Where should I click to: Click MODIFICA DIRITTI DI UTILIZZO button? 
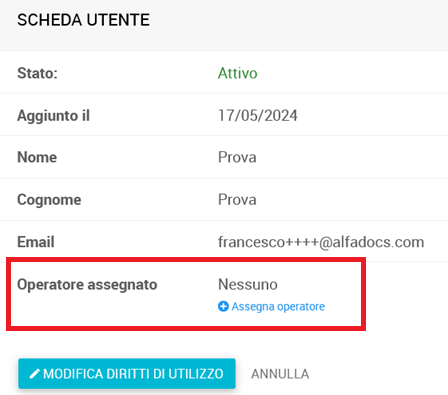click(x=127, y=374)
